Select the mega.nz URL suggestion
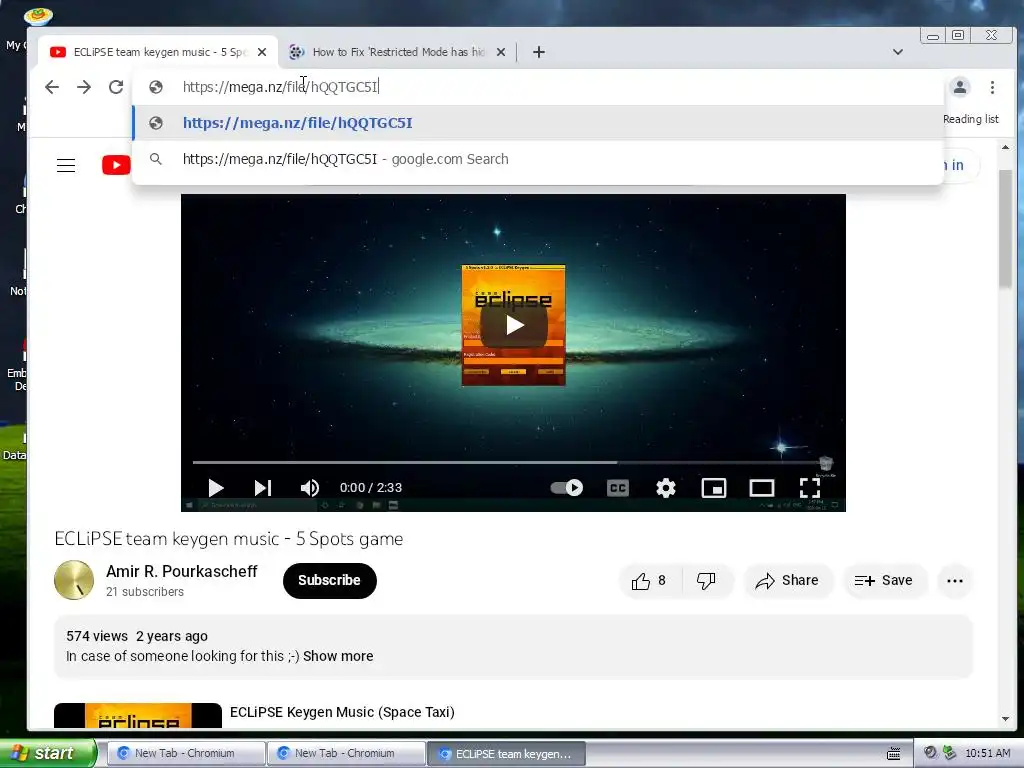The image size is (1024, 768). click(x=538, y=123)
